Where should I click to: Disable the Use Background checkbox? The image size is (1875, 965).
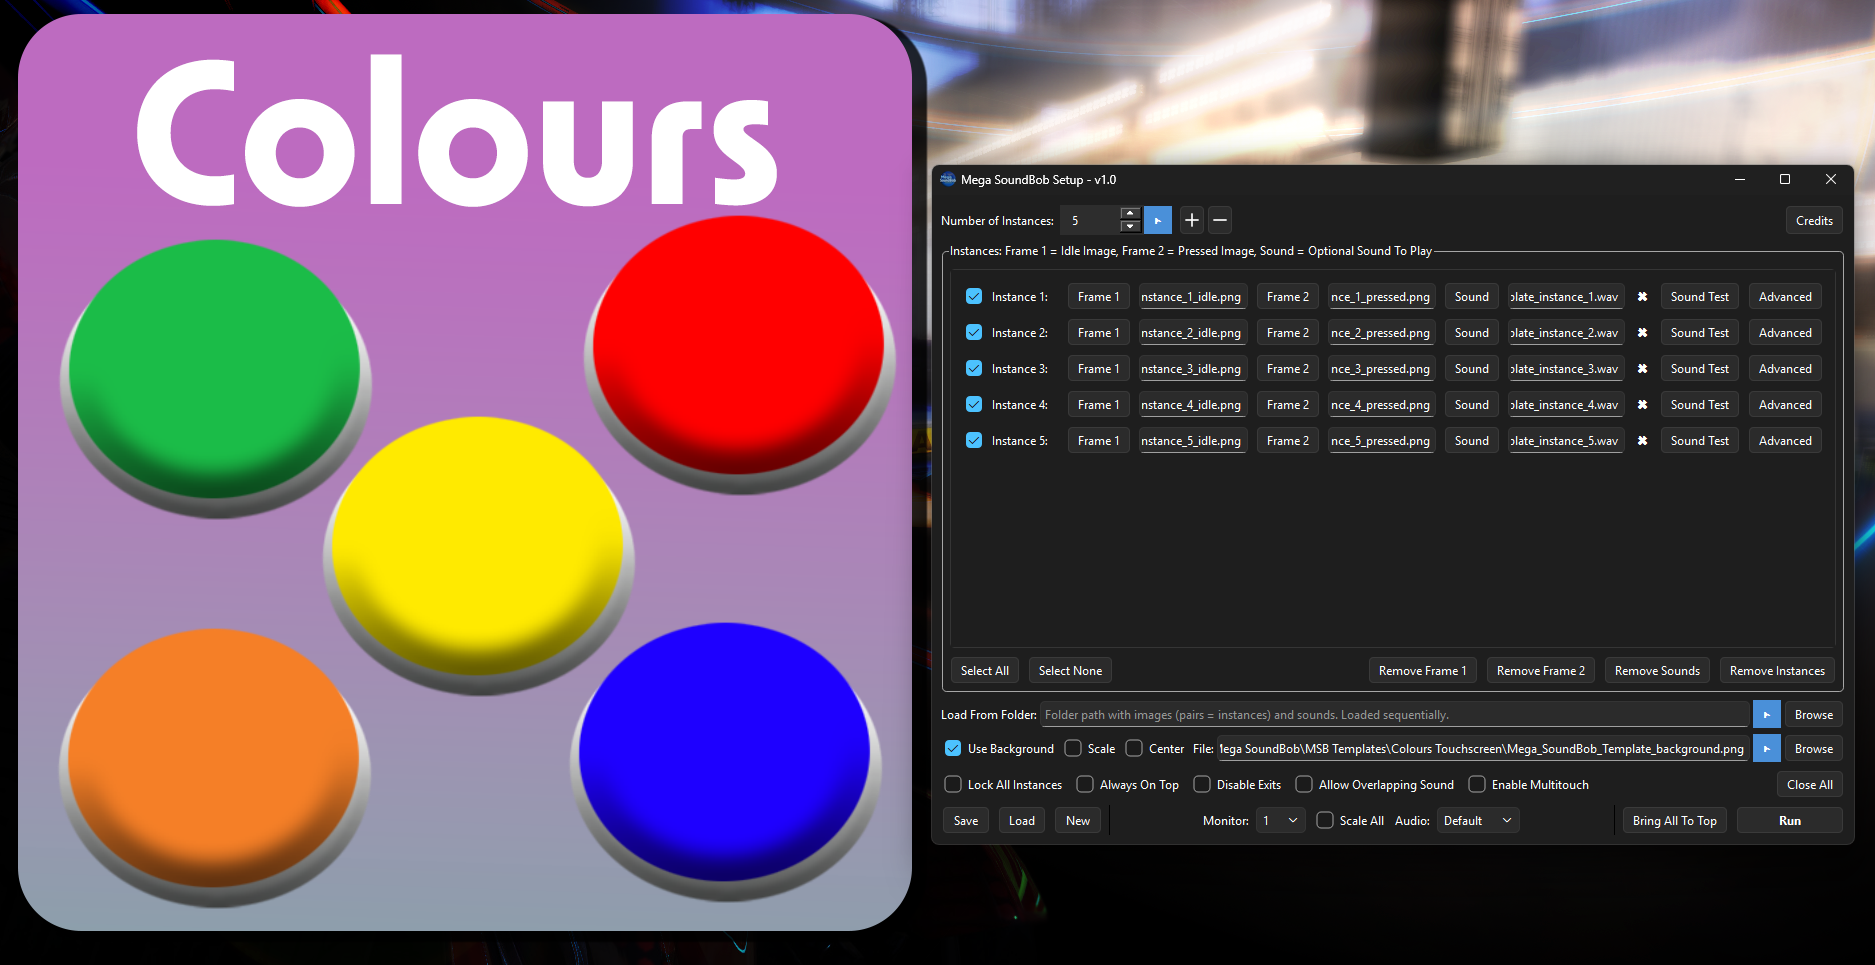[953, 749]
